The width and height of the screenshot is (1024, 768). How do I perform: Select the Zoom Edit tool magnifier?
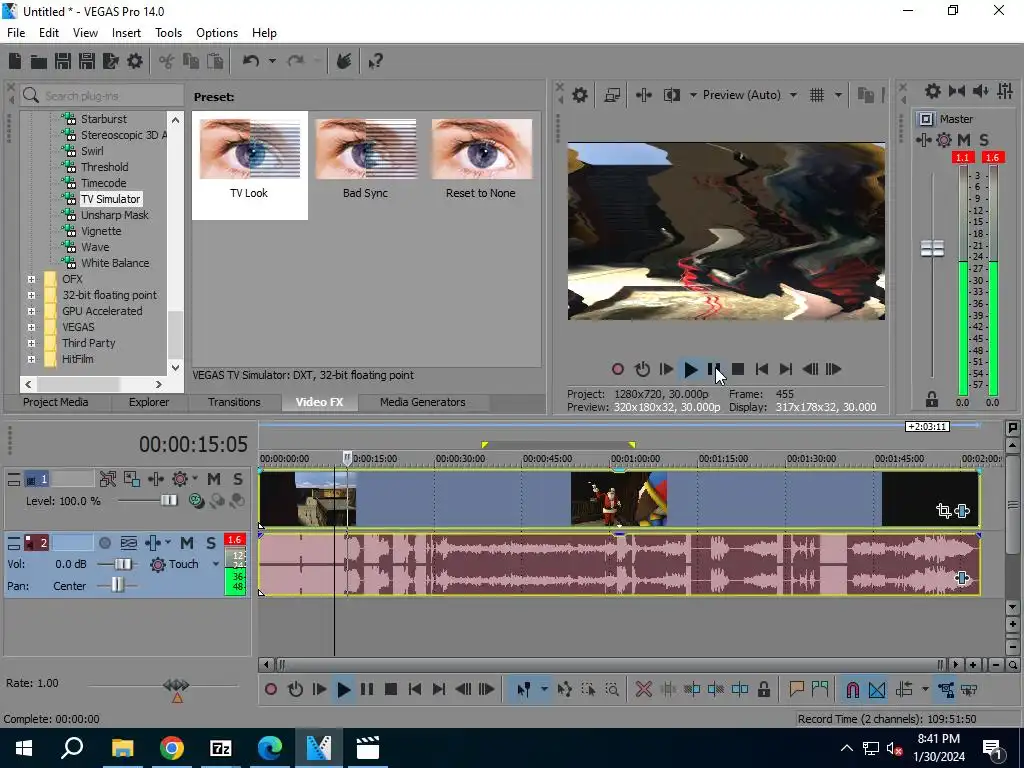612,689
